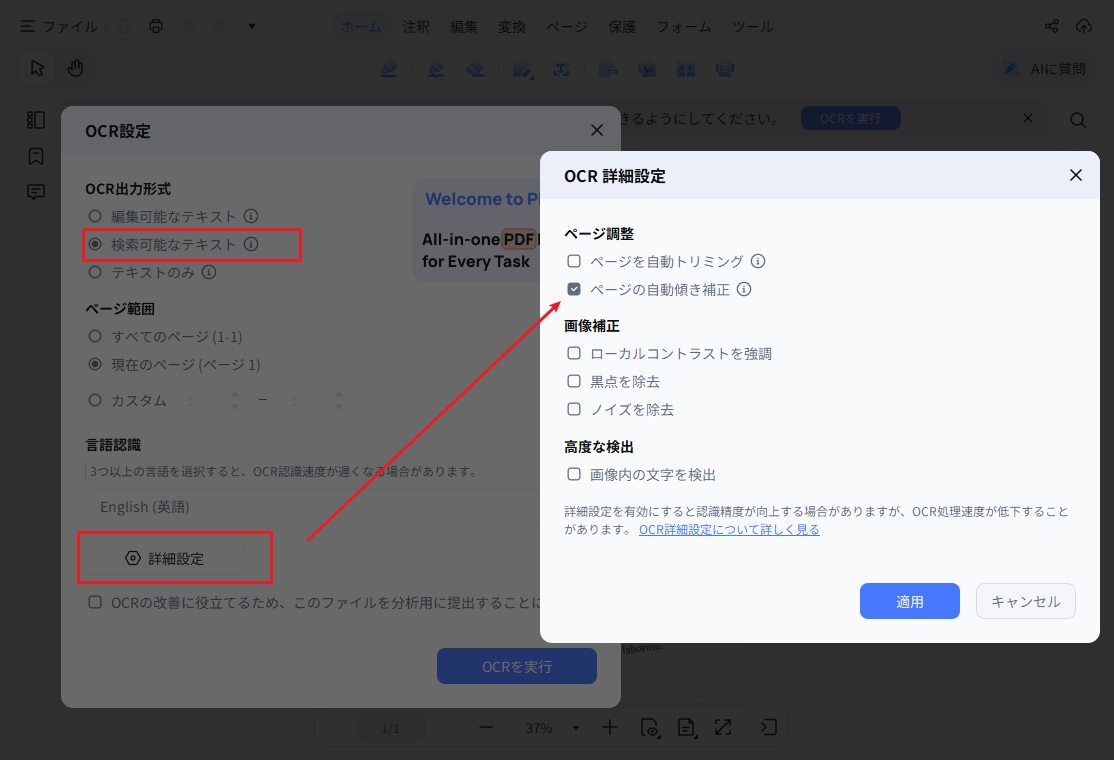
Task: Click the custom range end page stepper
Action: pos(339,401)
